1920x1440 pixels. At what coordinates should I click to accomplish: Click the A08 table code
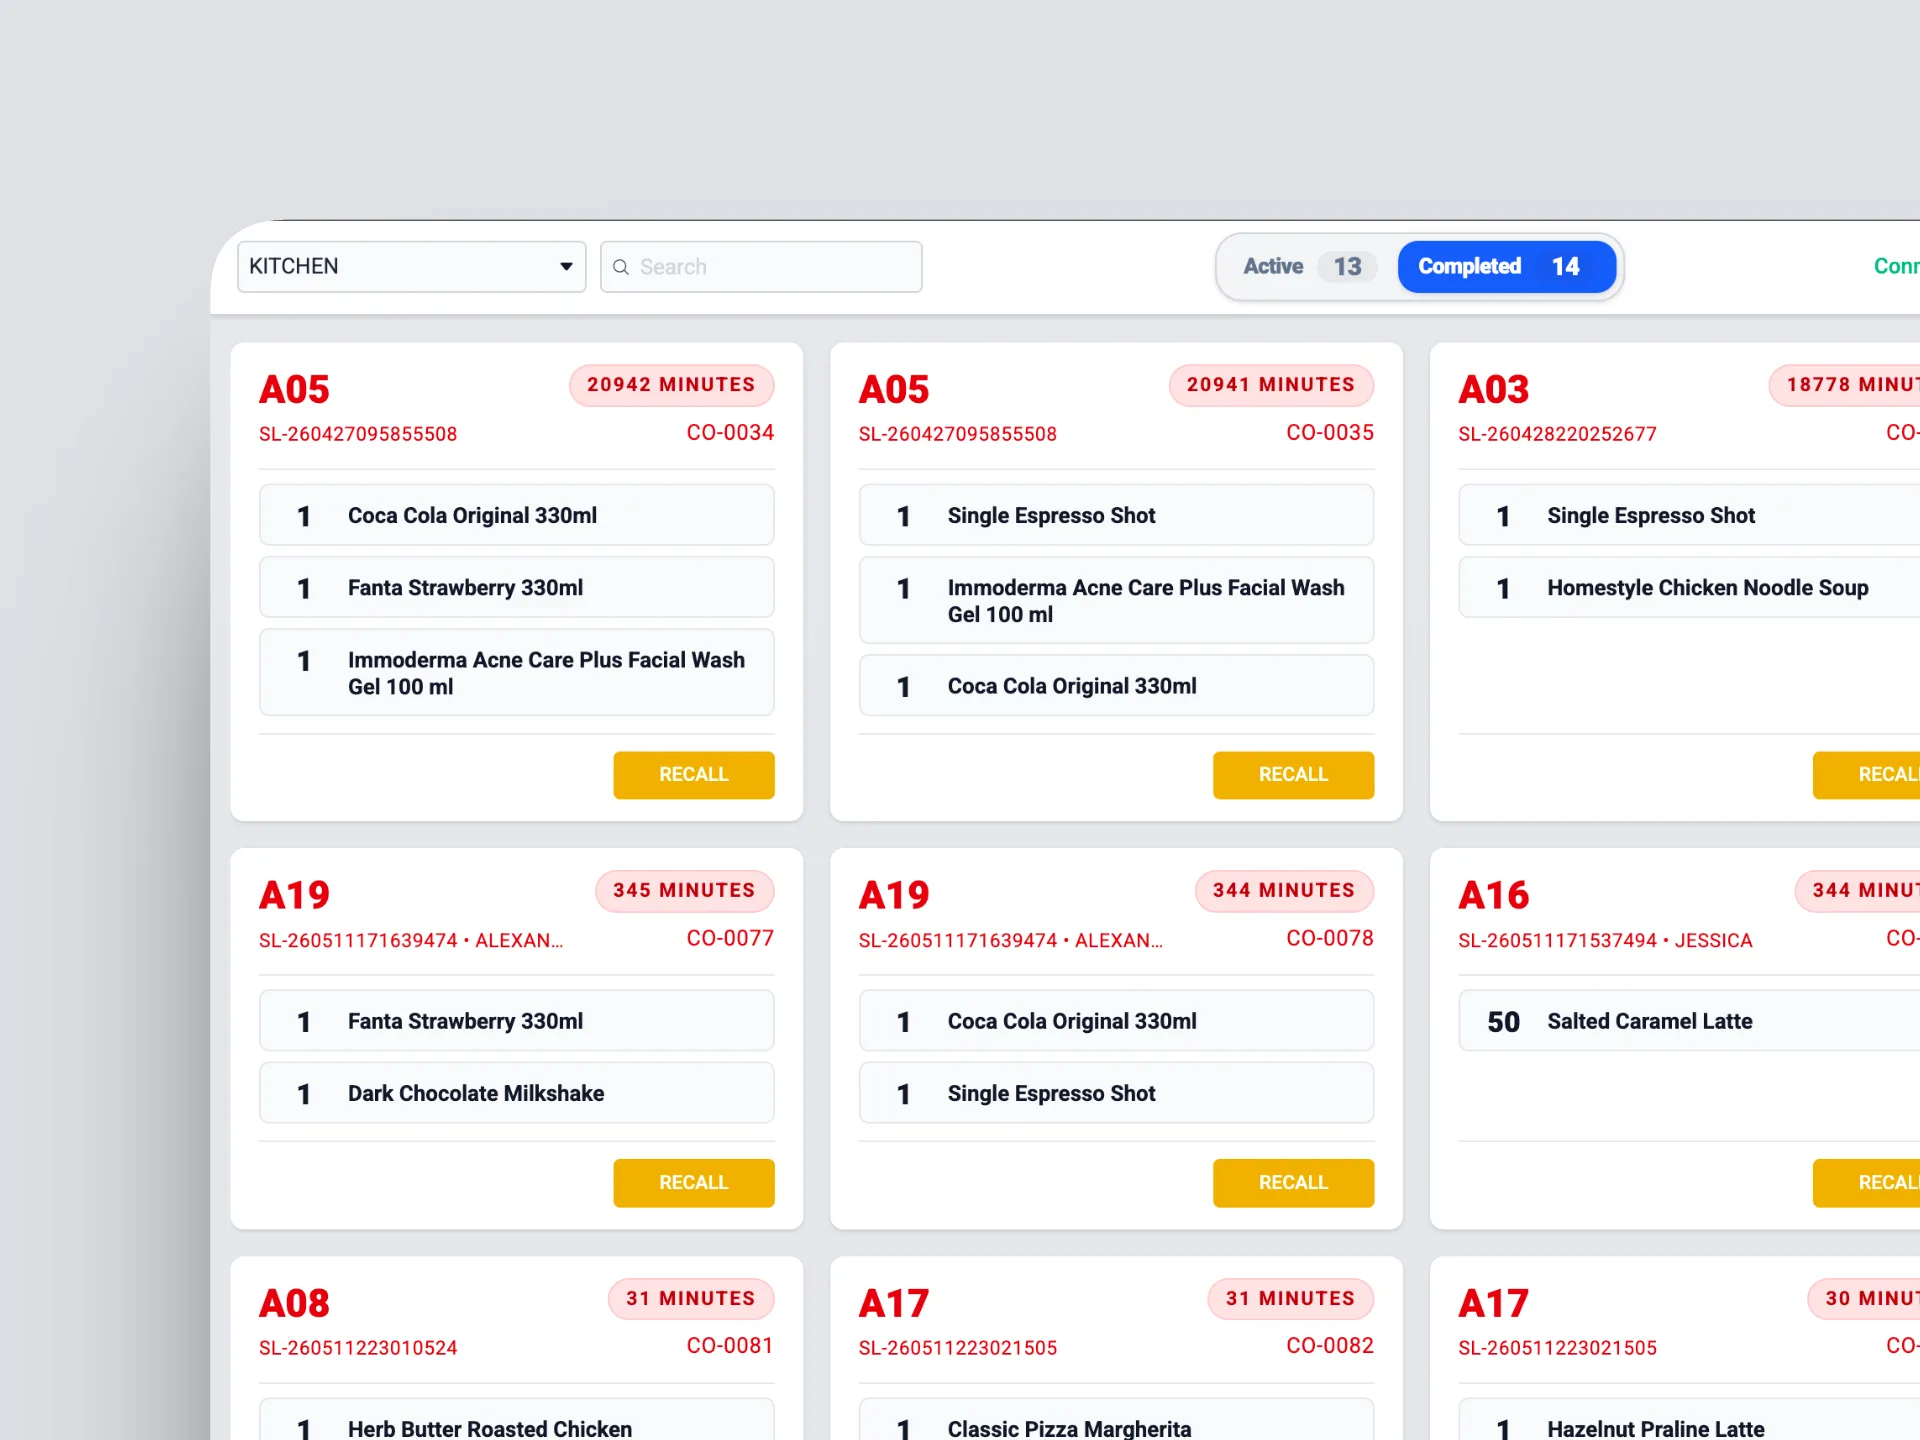point(294,1303)
